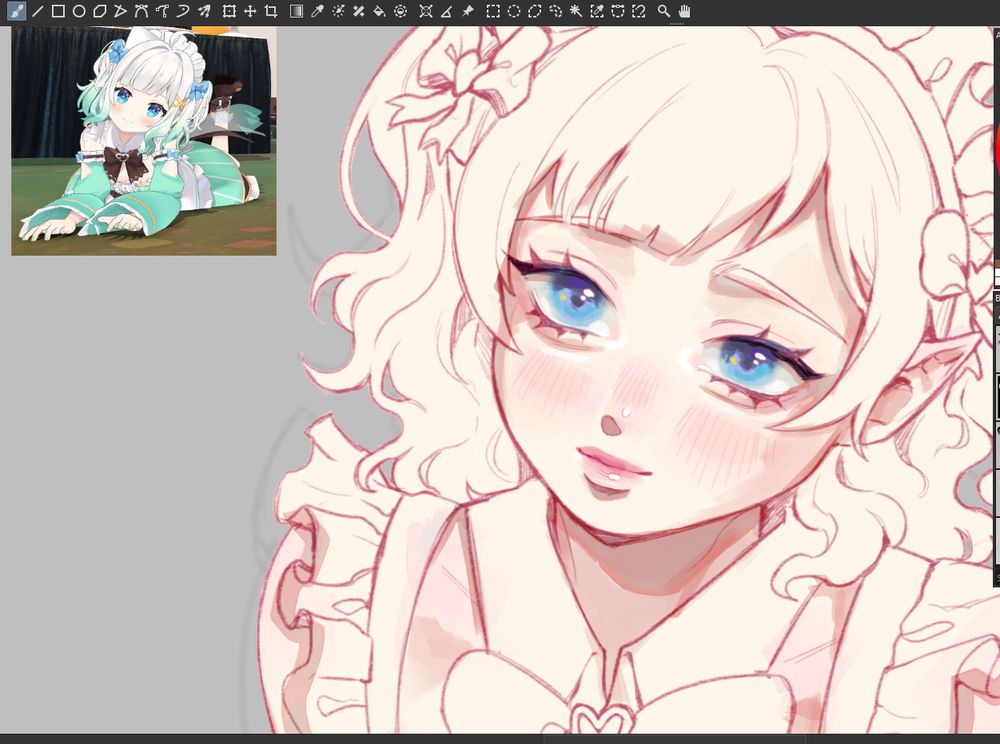This screenshot has height=744, width=1000.
Task: Select the Gradient tool
Action: tap(297, 11)
